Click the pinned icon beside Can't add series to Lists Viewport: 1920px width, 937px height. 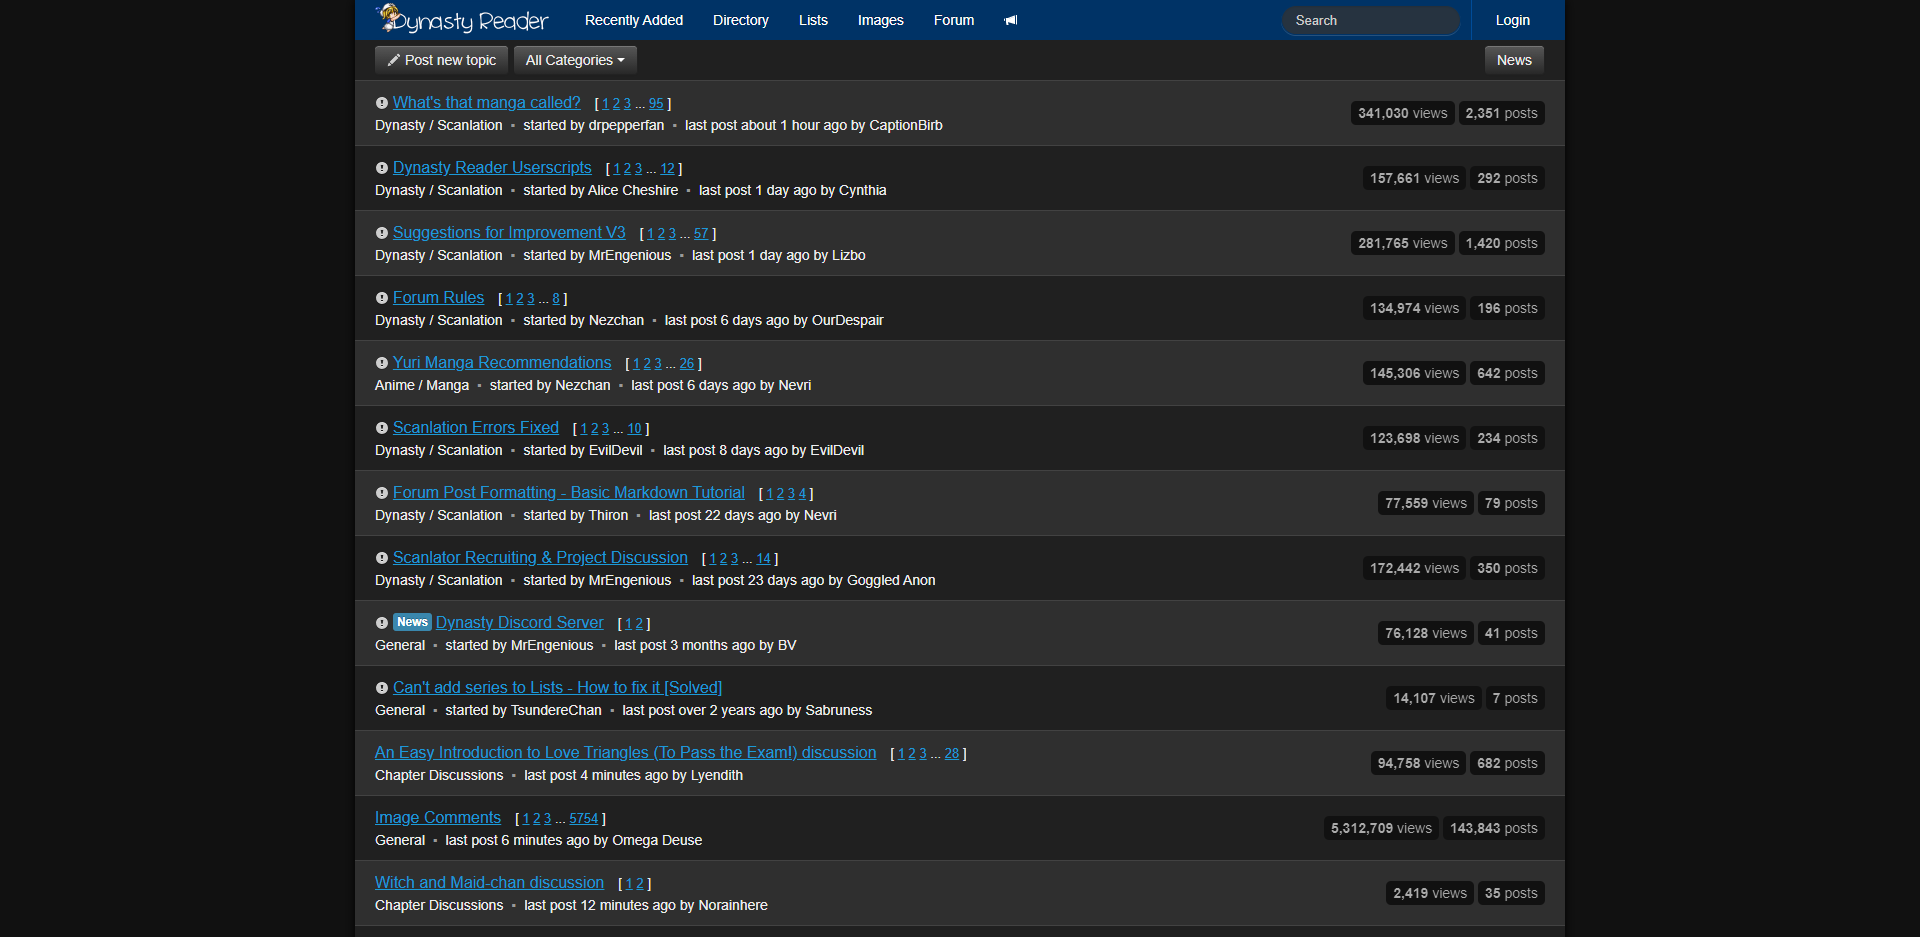coord(381,688)
